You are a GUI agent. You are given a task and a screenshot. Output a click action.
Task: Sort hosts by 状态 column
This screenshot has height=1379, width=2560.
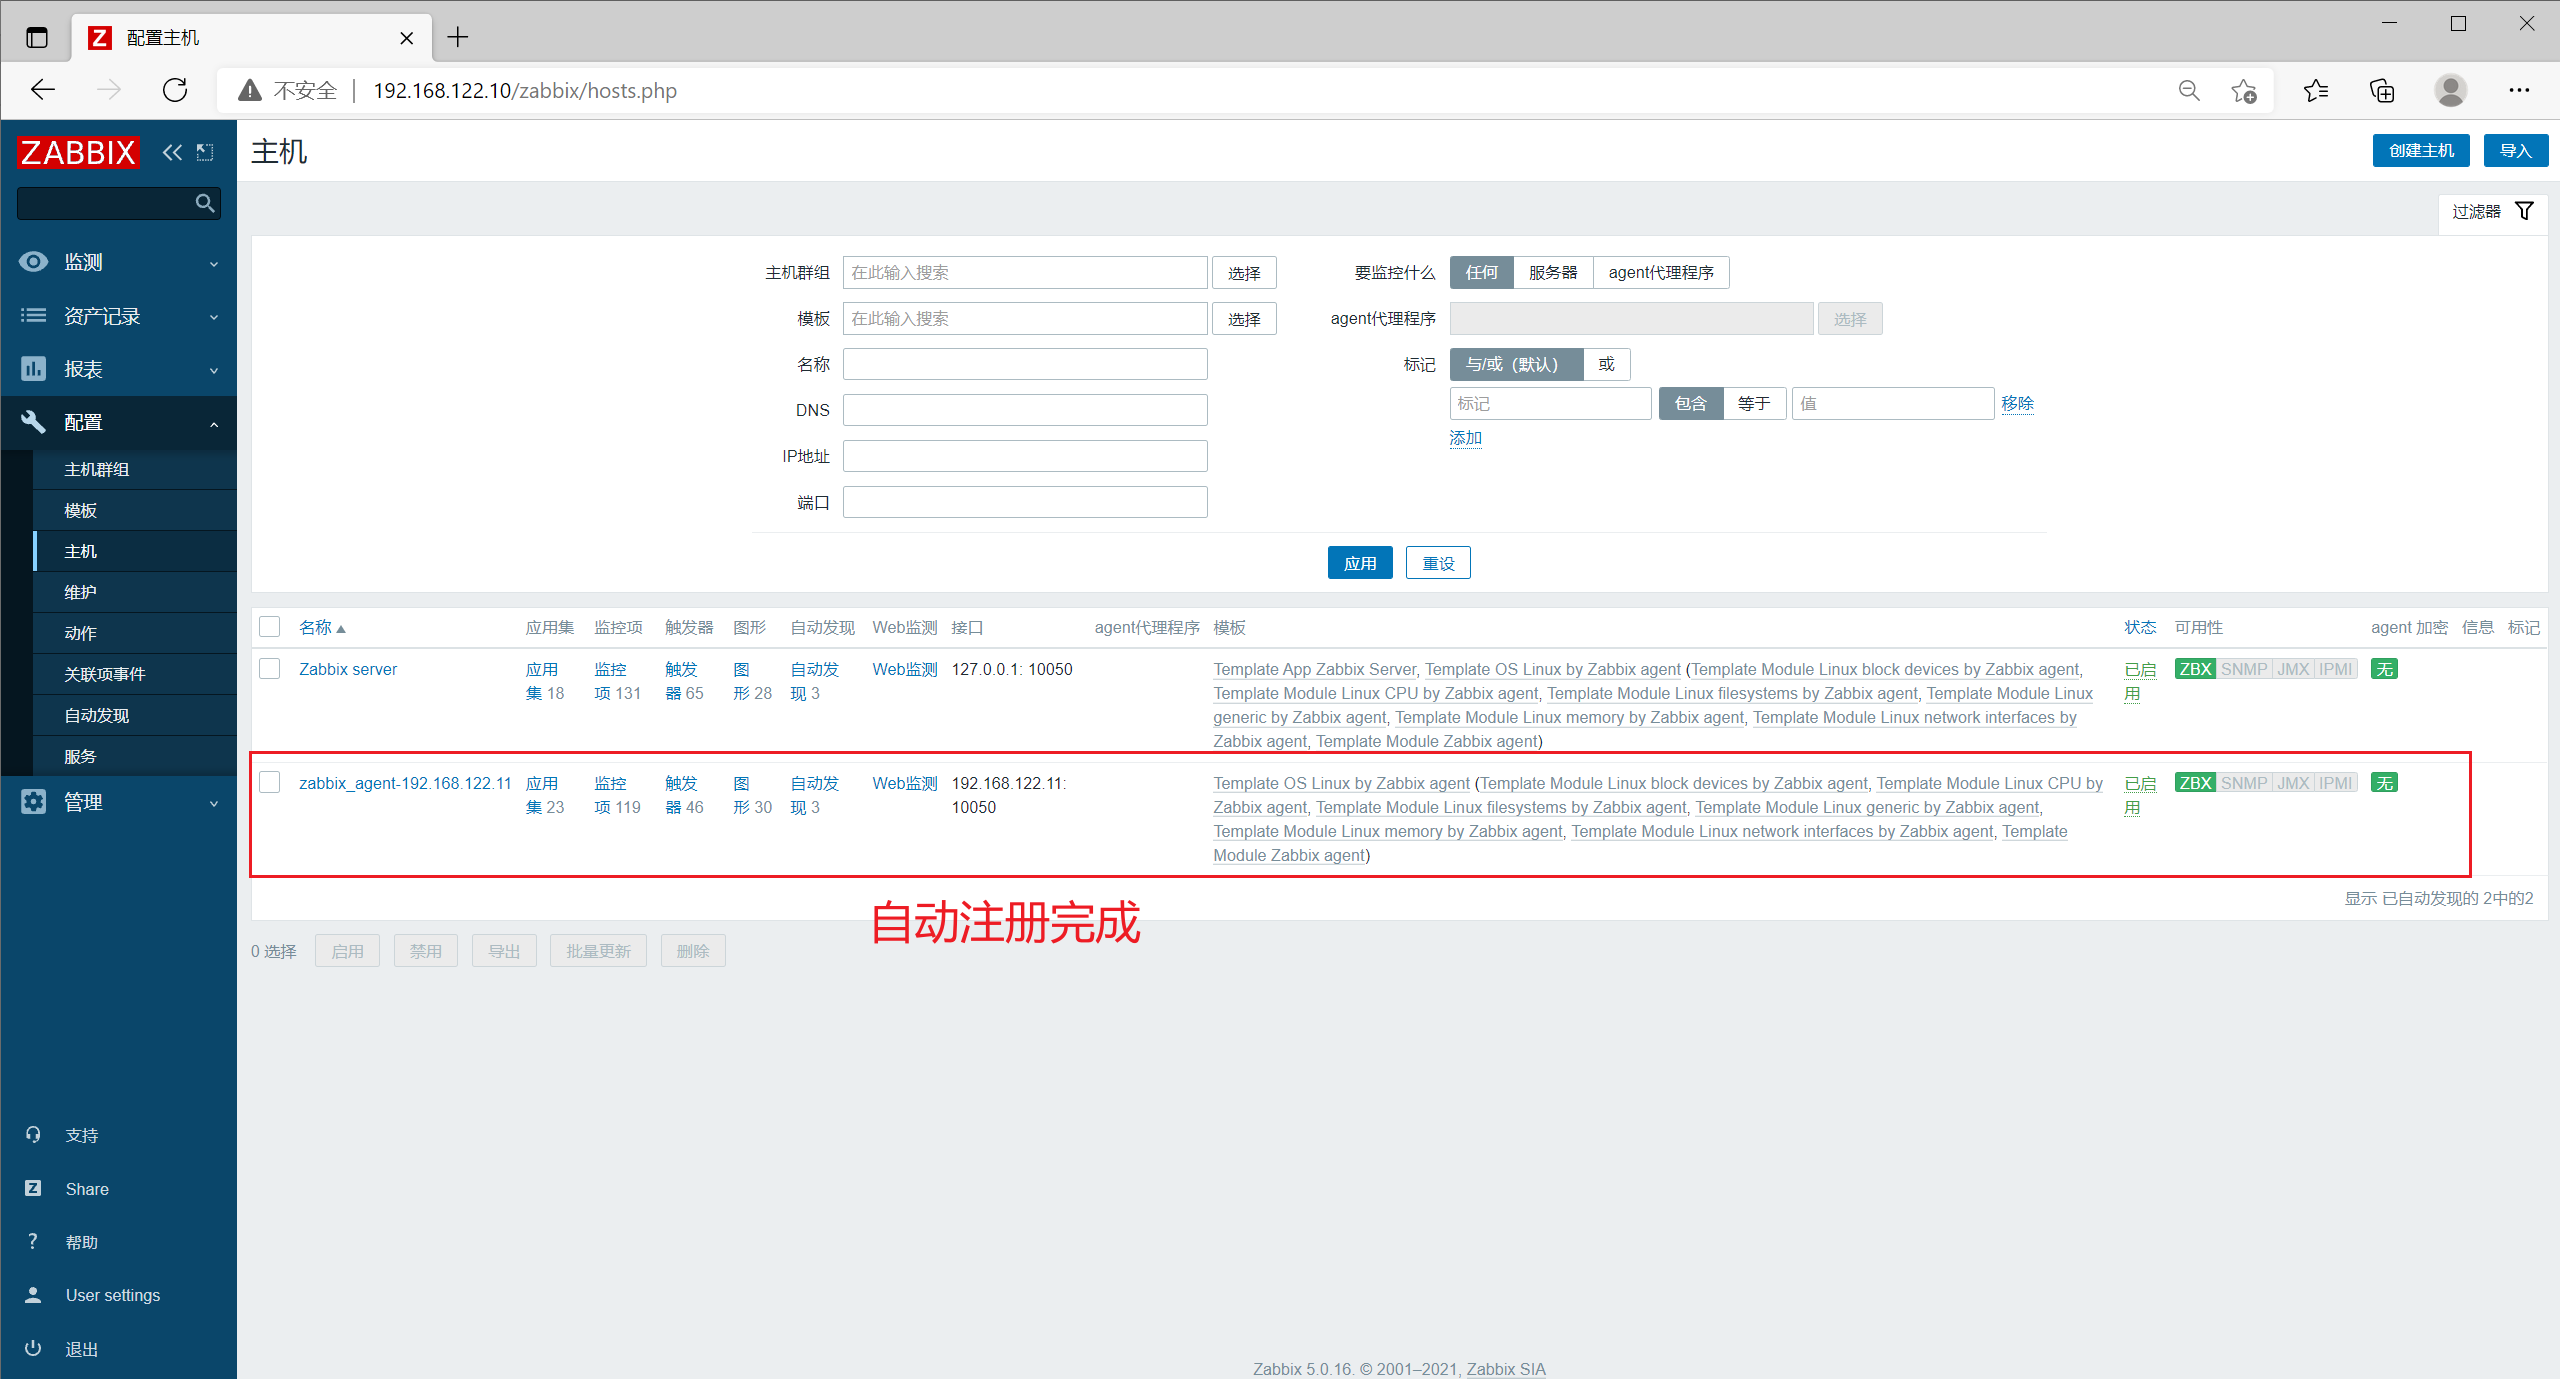(x=2140, y=627)
